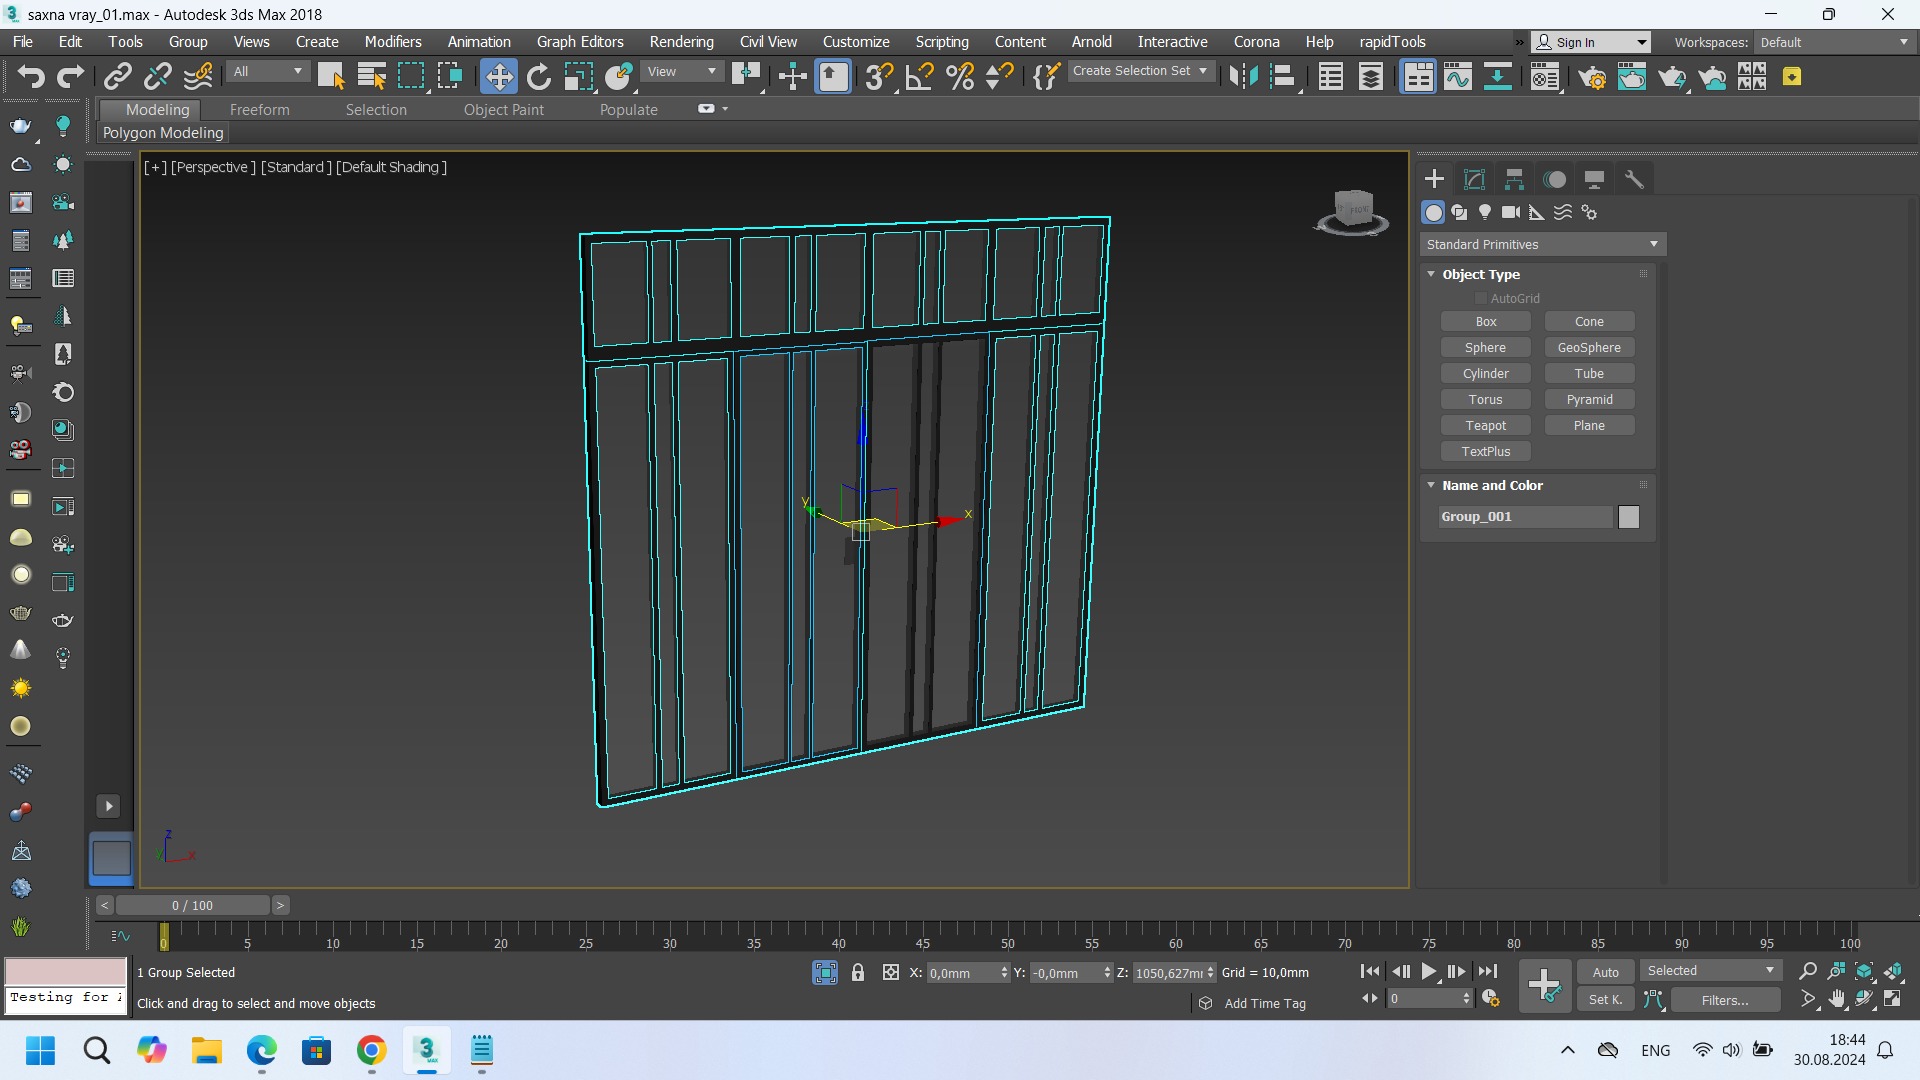The width and height of the screenshot is (1920, 1080).
Task: Open the Motion command panel tab
Action: [x=1555, y=179]
